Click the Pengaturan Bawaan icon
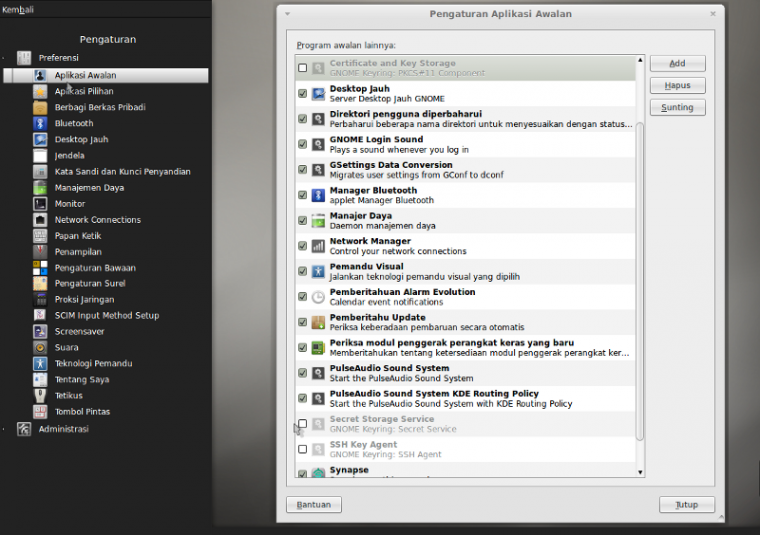 pyautogui.click(x=40, y=268)
